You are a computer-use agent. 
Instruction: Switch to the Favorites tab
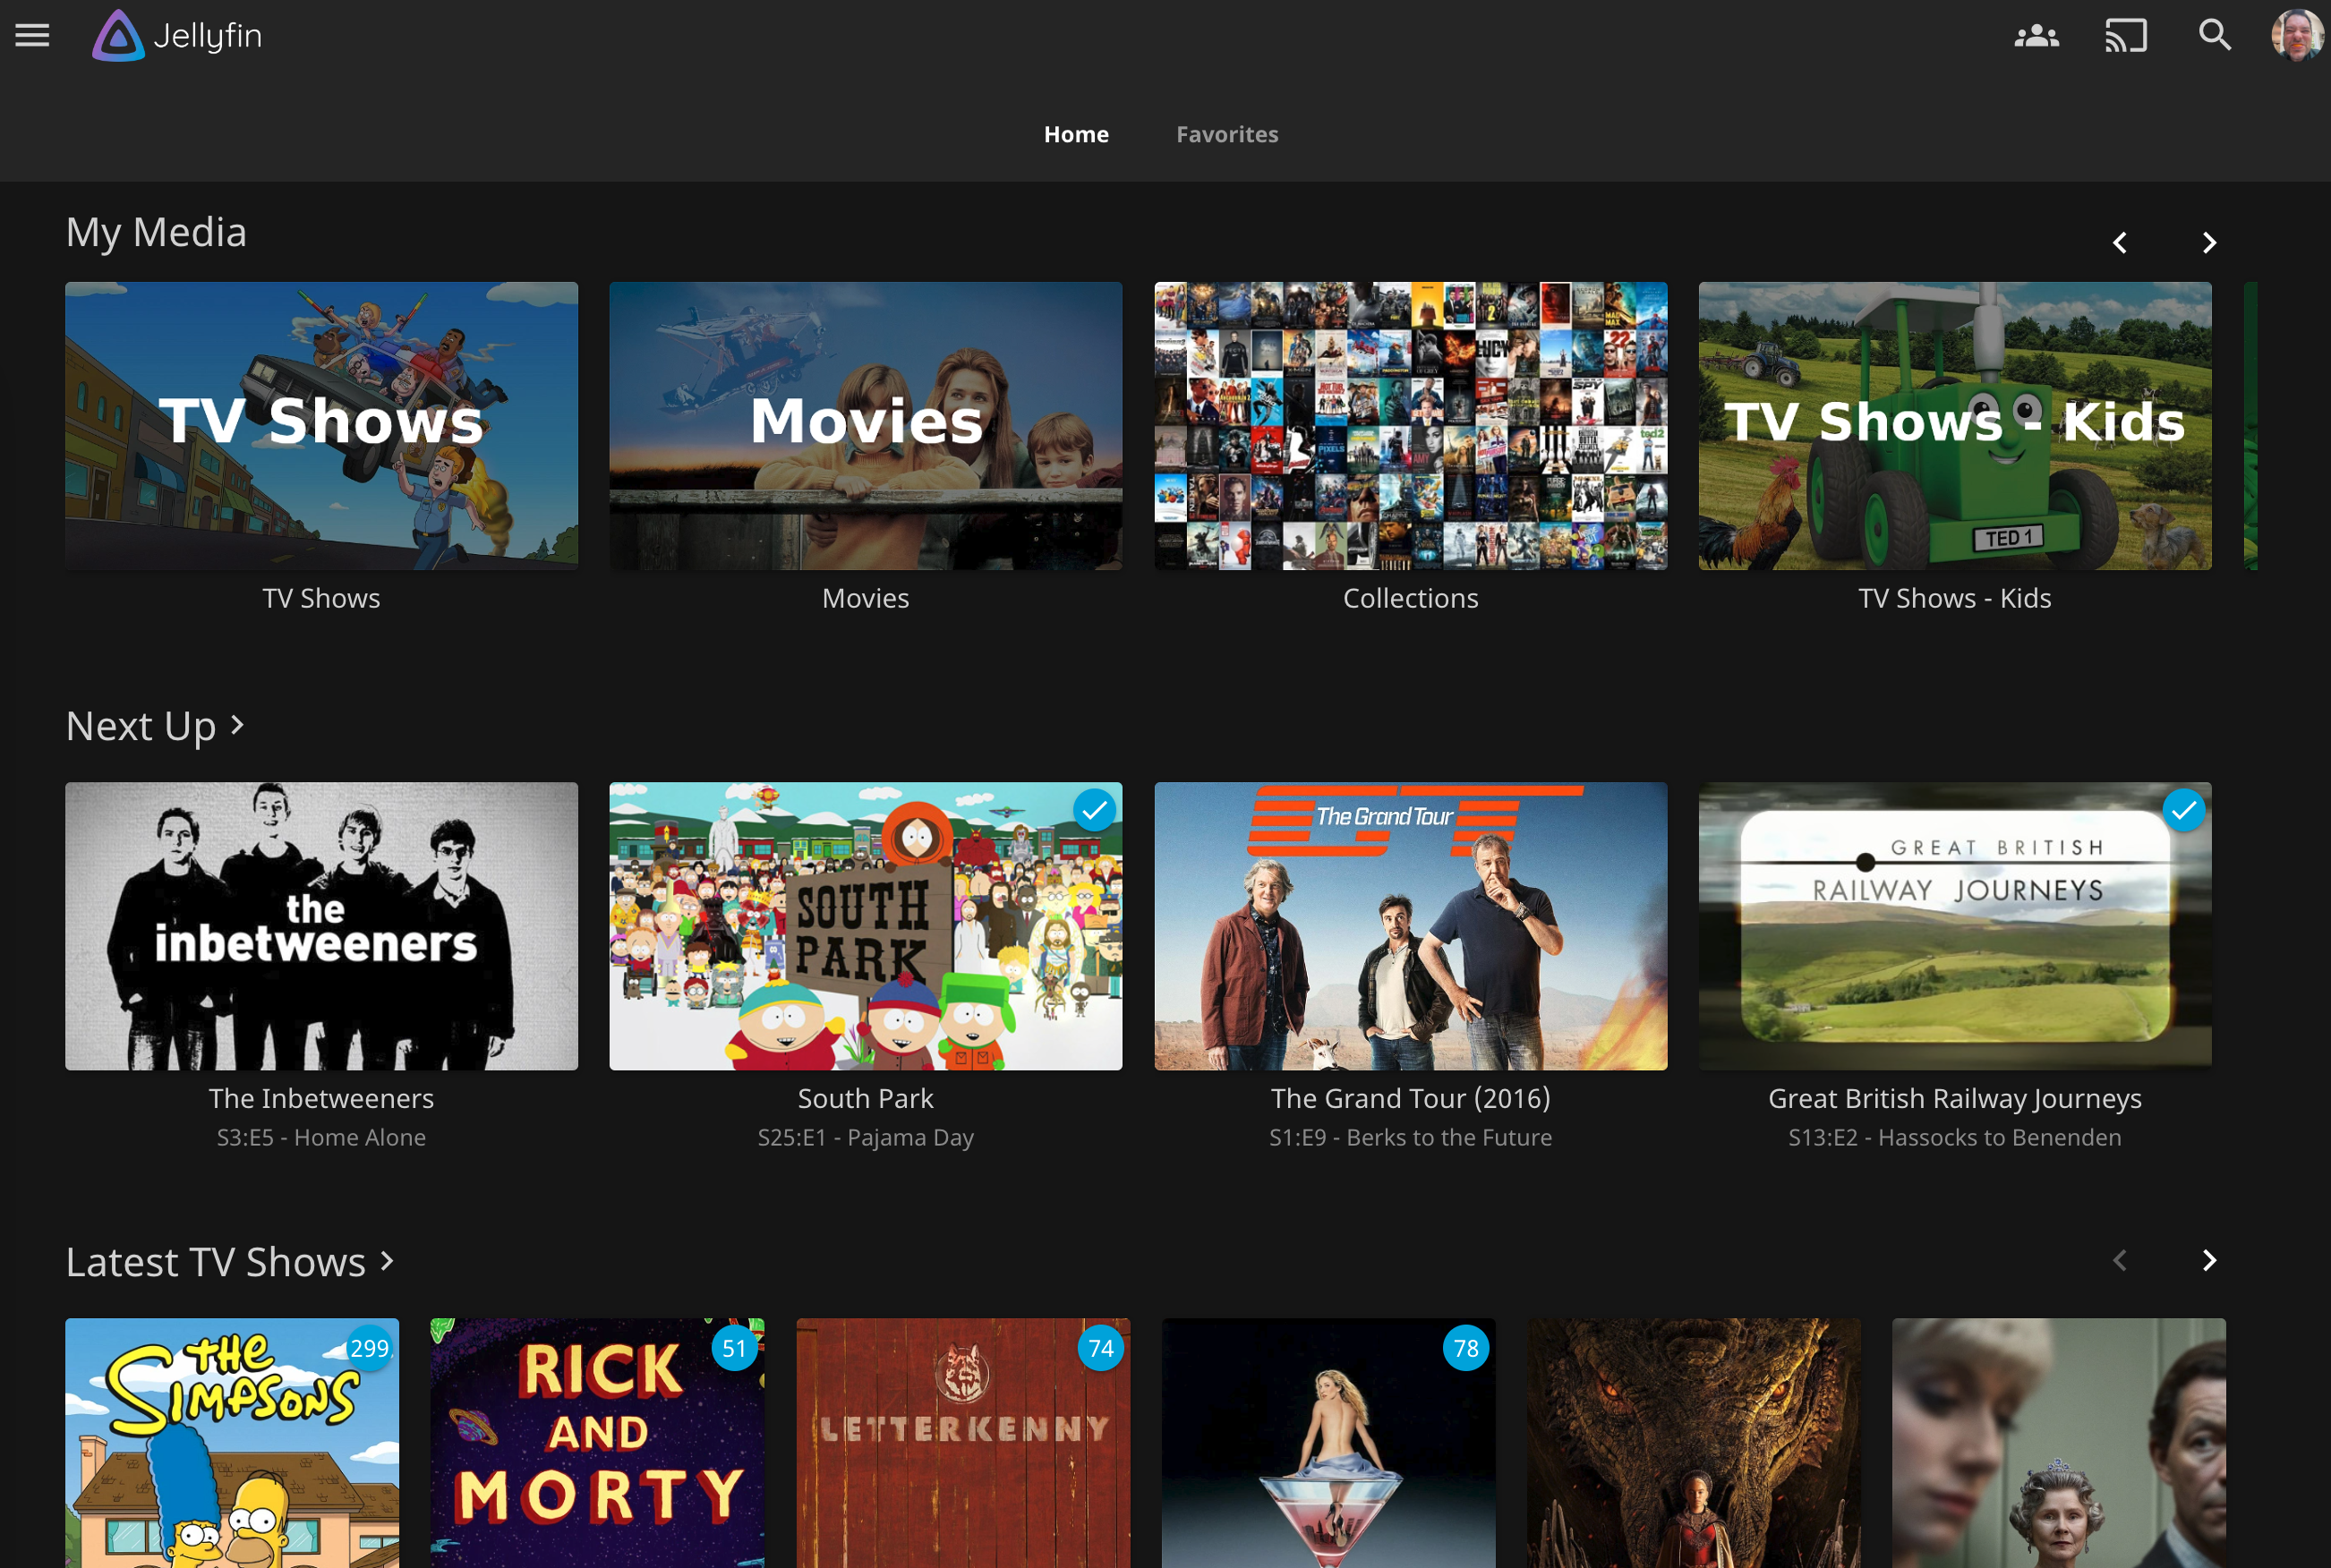coord(1227,134)
